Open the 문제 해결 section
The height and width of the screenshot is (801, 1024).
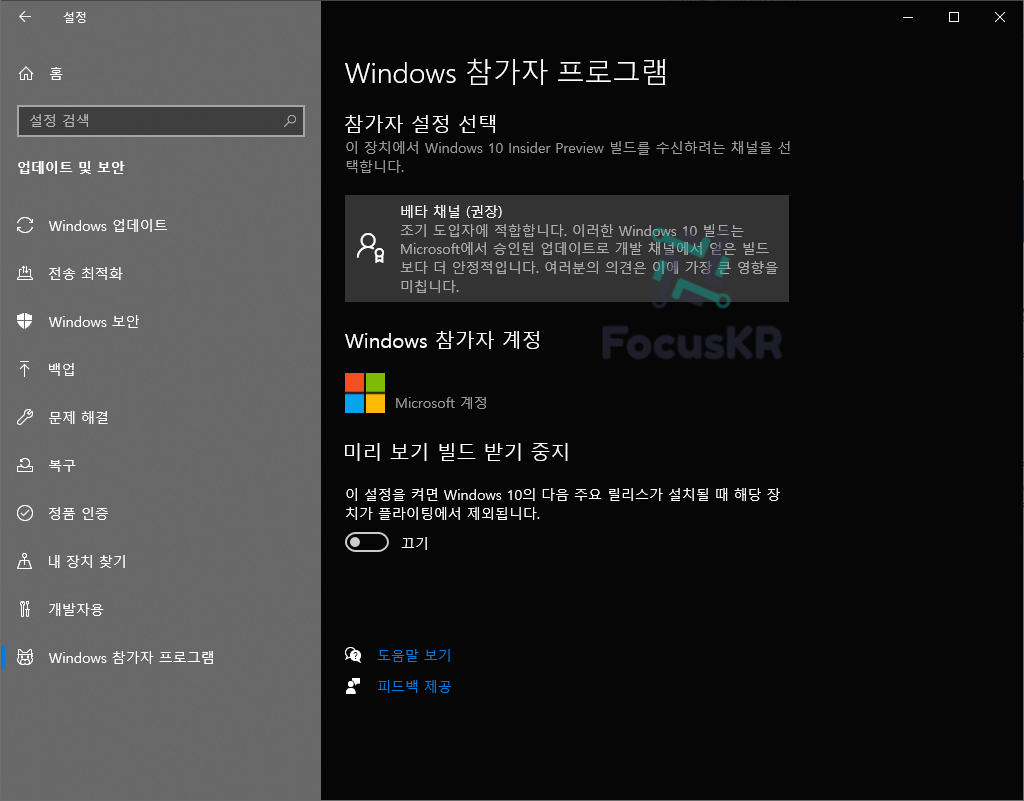tap(160, 417)
